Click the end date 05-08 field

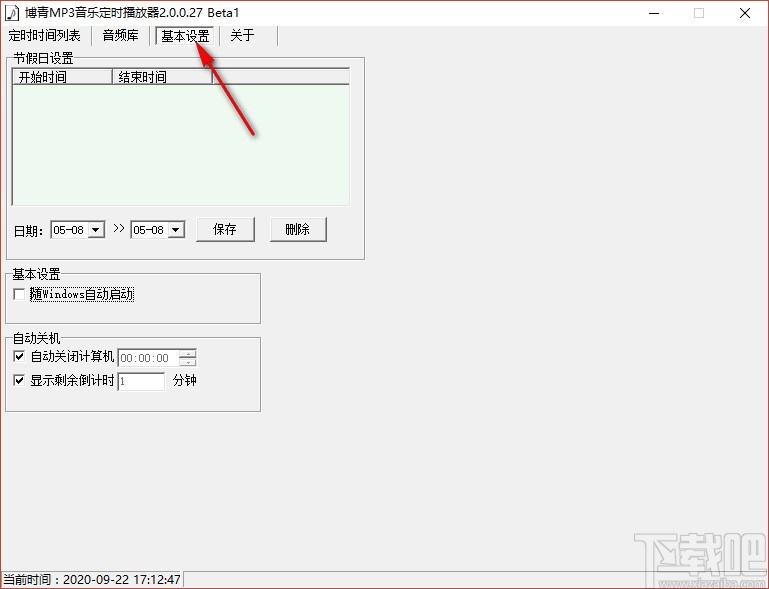150,230
